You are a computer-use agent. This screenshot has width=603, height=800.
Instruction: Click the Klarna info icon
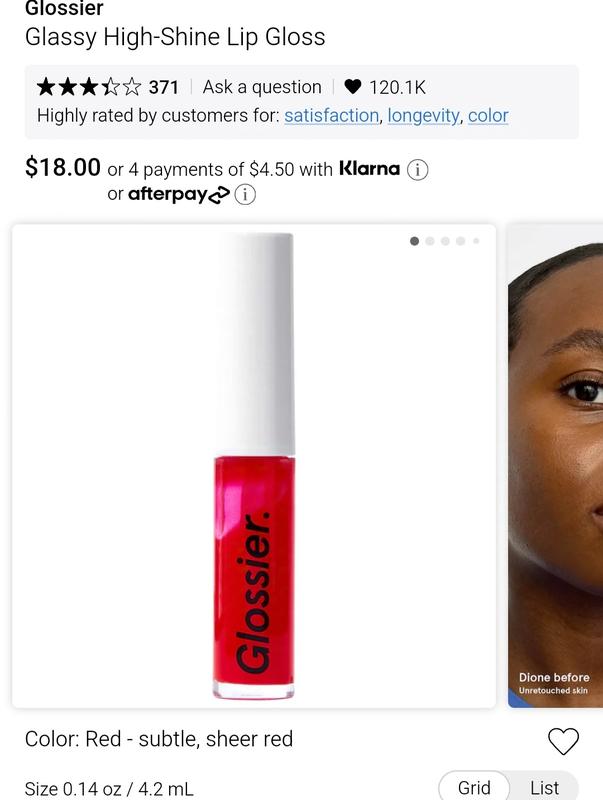[417, 169]
